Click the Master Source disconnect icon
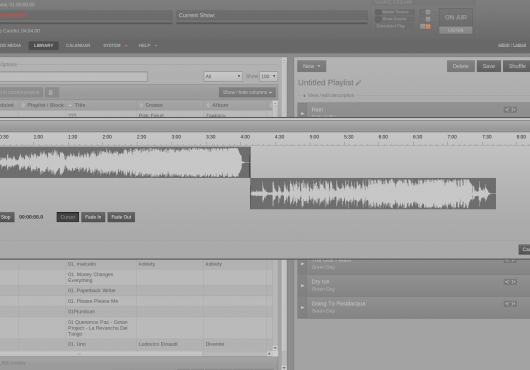The height and width of the screenshot is (370, 530). (x=378, y=12)
